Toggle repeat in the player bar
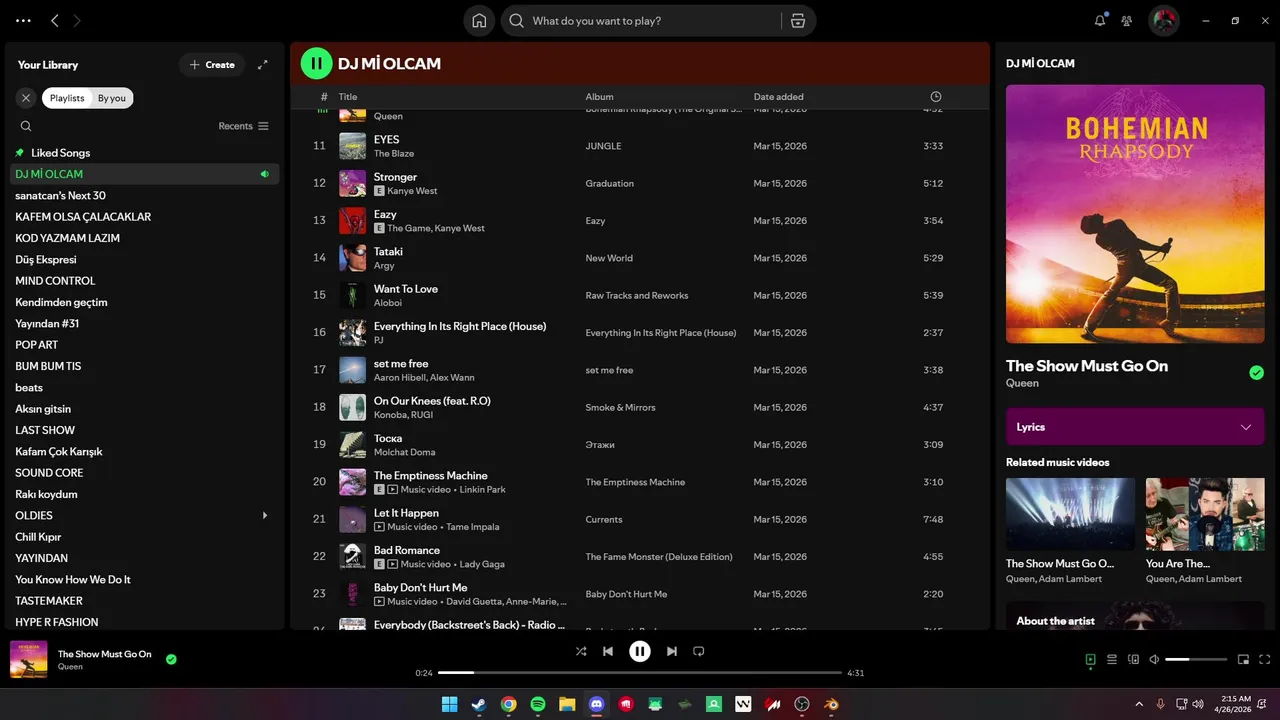The image size is (1280, 720). tap(699, 651)
